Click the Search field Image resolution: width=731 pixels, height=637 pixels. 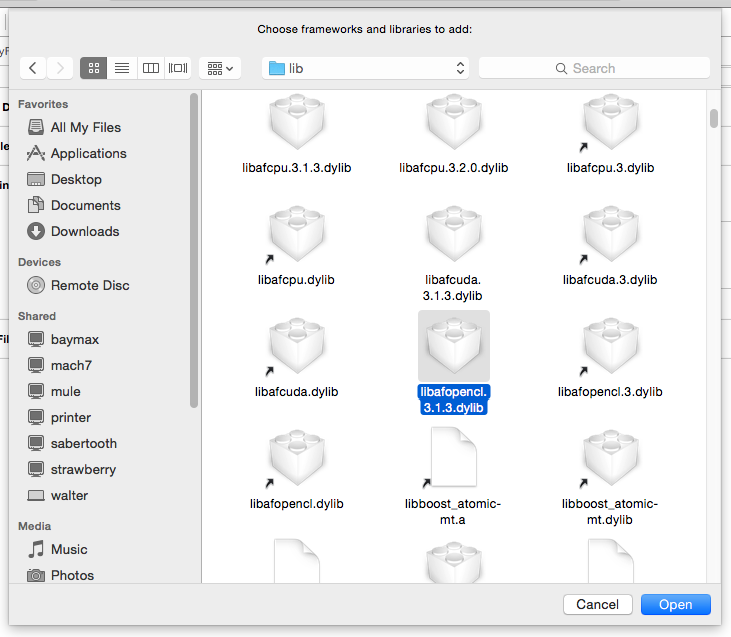coord(594,68)
